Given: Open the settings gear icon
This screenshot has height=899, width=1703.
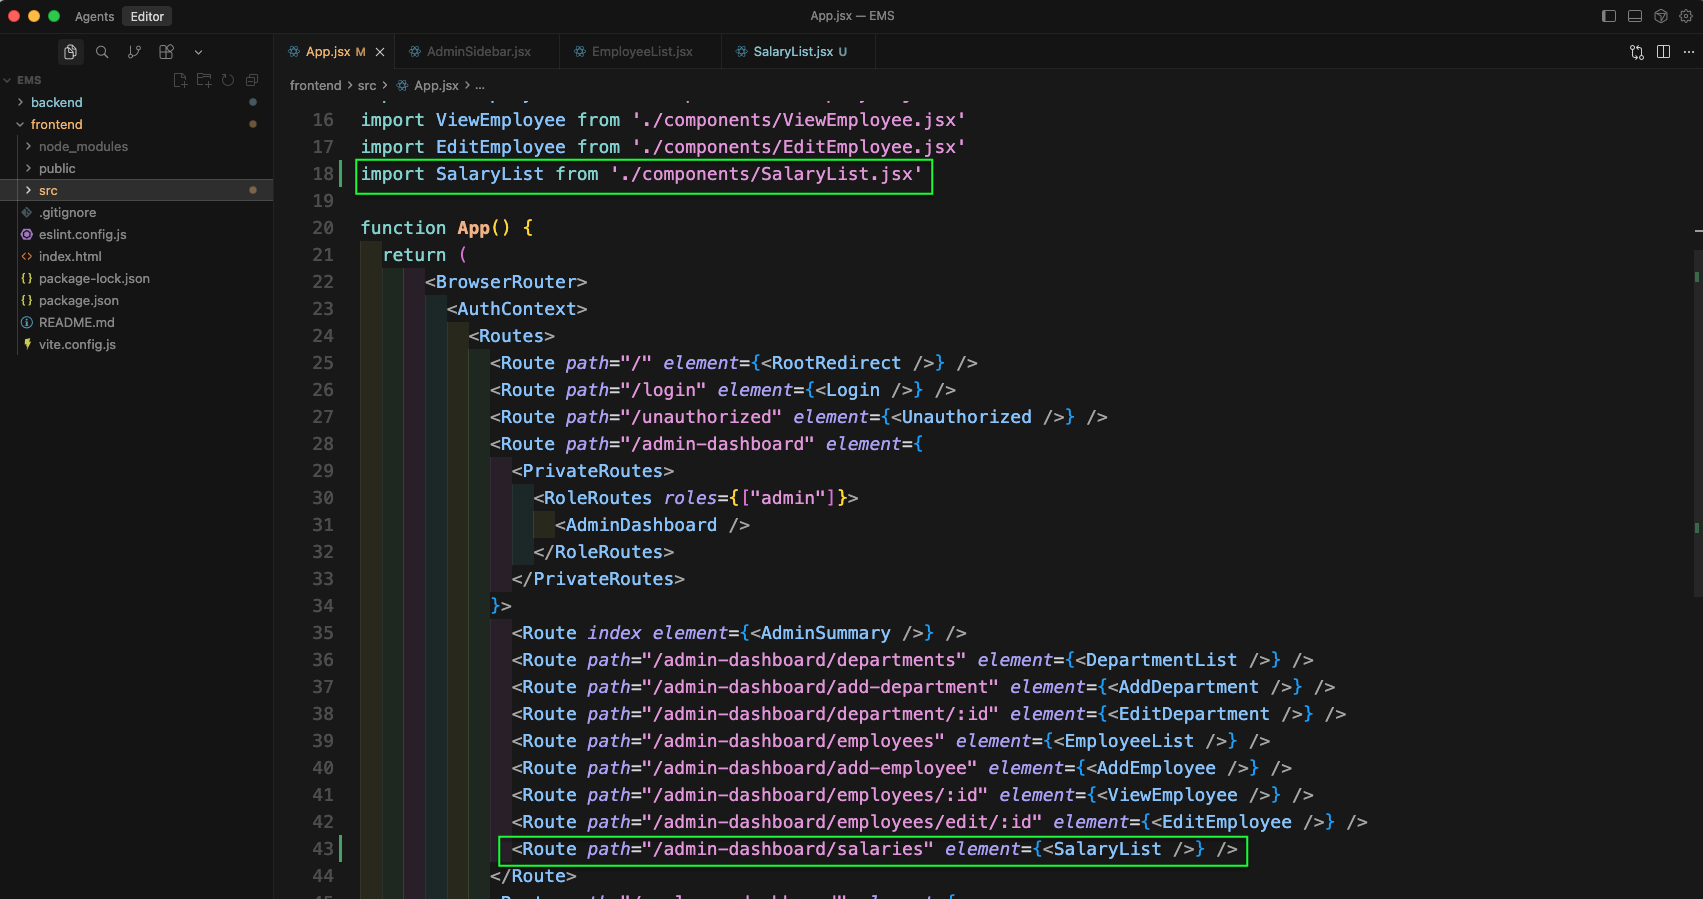Looking at the screenshot, I should 1687,16.
